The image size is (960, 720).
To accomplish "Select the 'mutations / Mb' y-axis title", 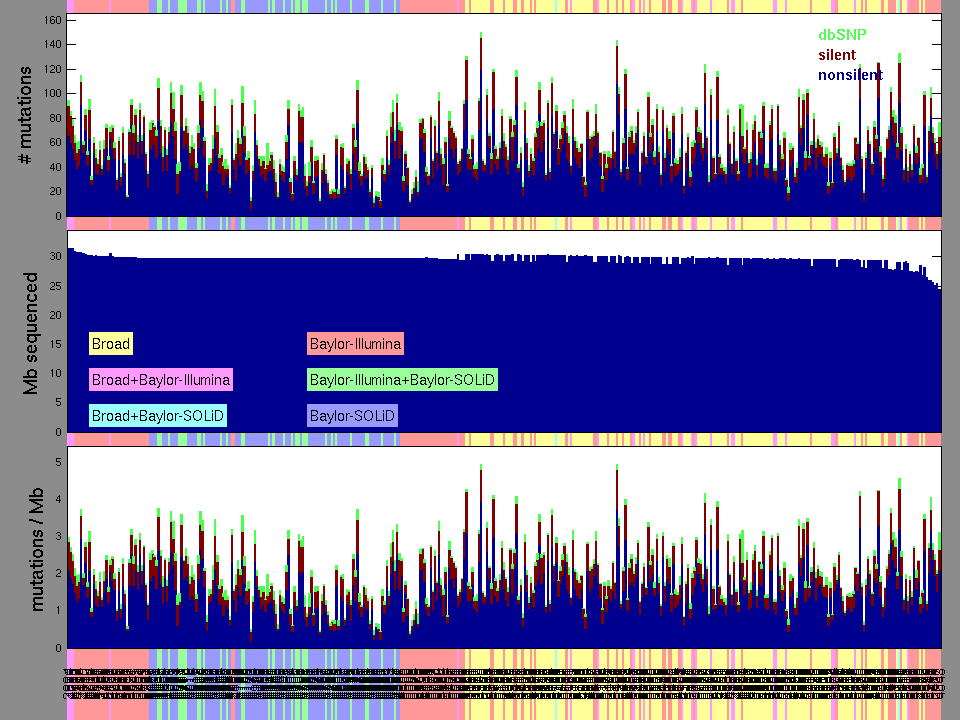I will click(x=37, y=547).
